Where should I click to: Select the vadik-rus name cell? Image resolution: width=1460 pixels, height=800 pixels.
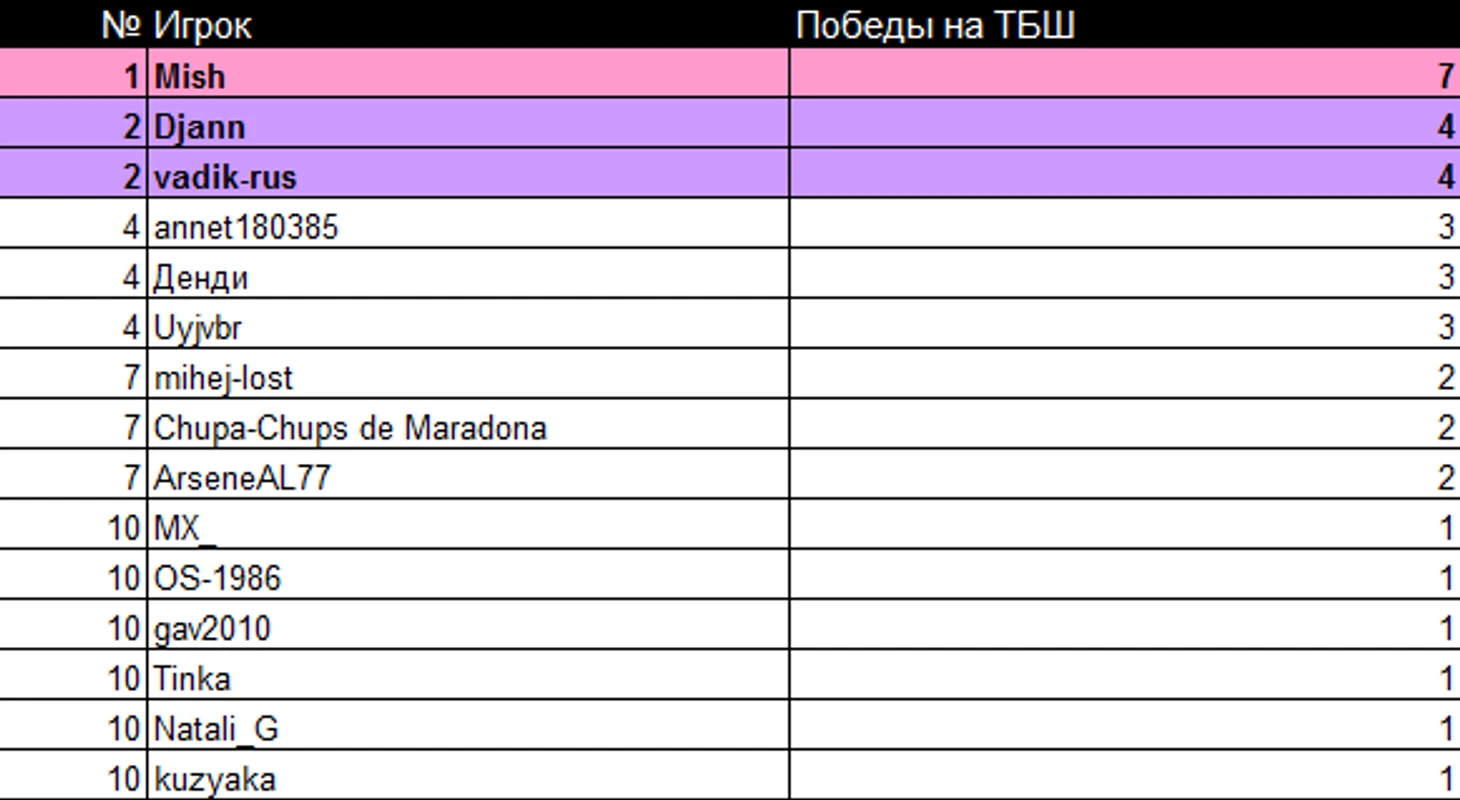[x=468, y=174]
